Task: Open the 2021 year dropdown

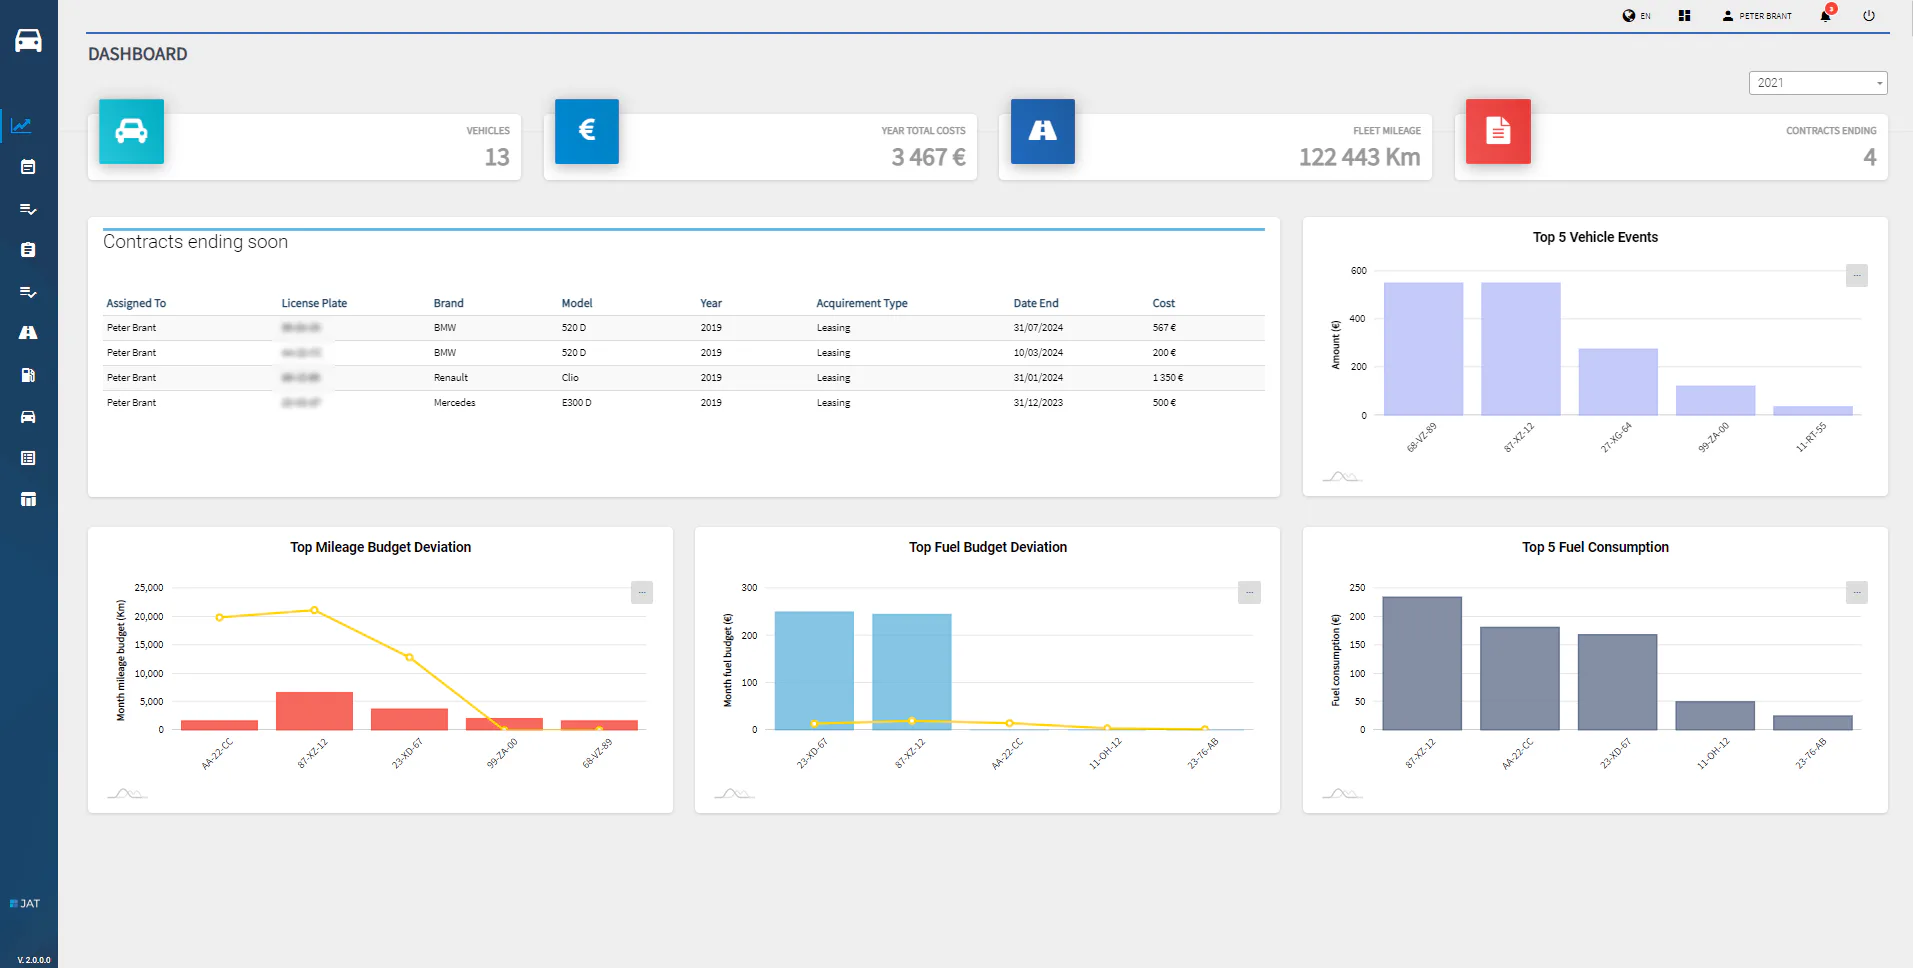Action: 1818,83
